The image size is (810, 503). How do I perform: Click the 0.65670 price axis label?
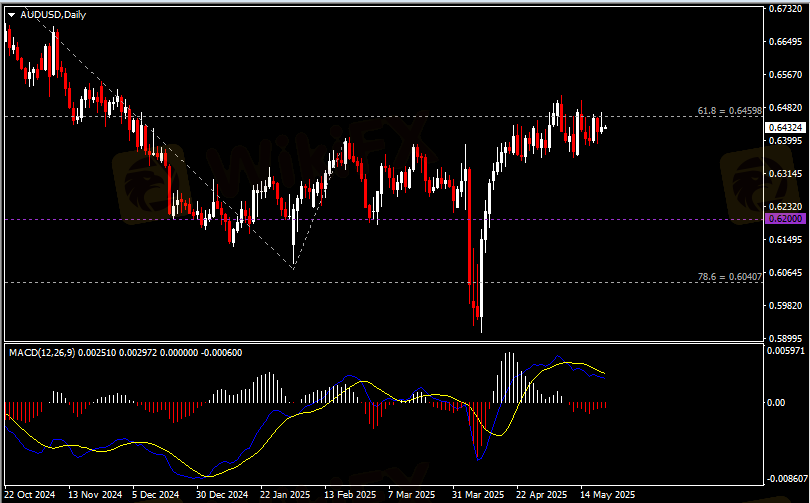click(785, 75)
